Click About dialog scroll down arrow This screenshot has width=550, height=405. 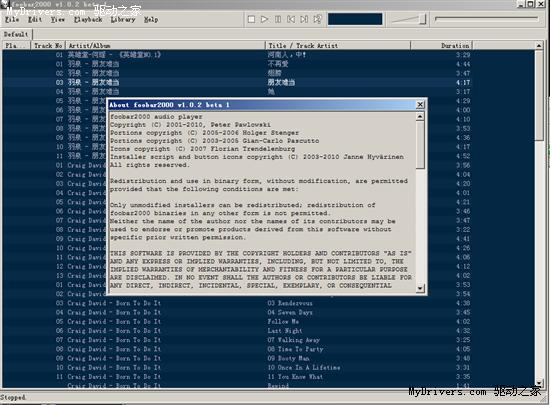(x=420, y=289)
